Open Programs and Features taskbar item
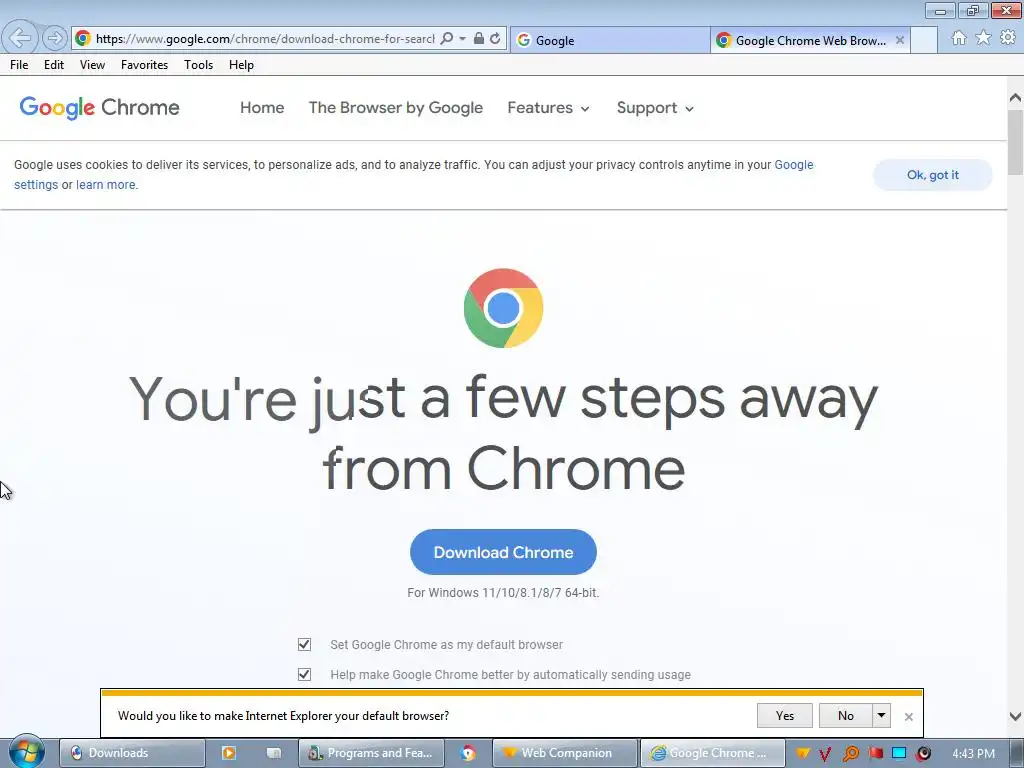1024x768 pixels. pos(371,753)
